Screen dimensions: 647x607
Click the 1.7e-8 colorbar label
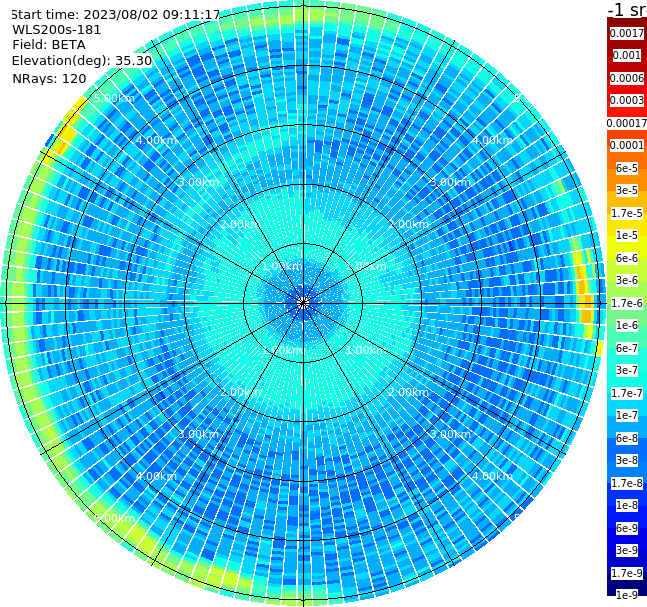(627, 483)
